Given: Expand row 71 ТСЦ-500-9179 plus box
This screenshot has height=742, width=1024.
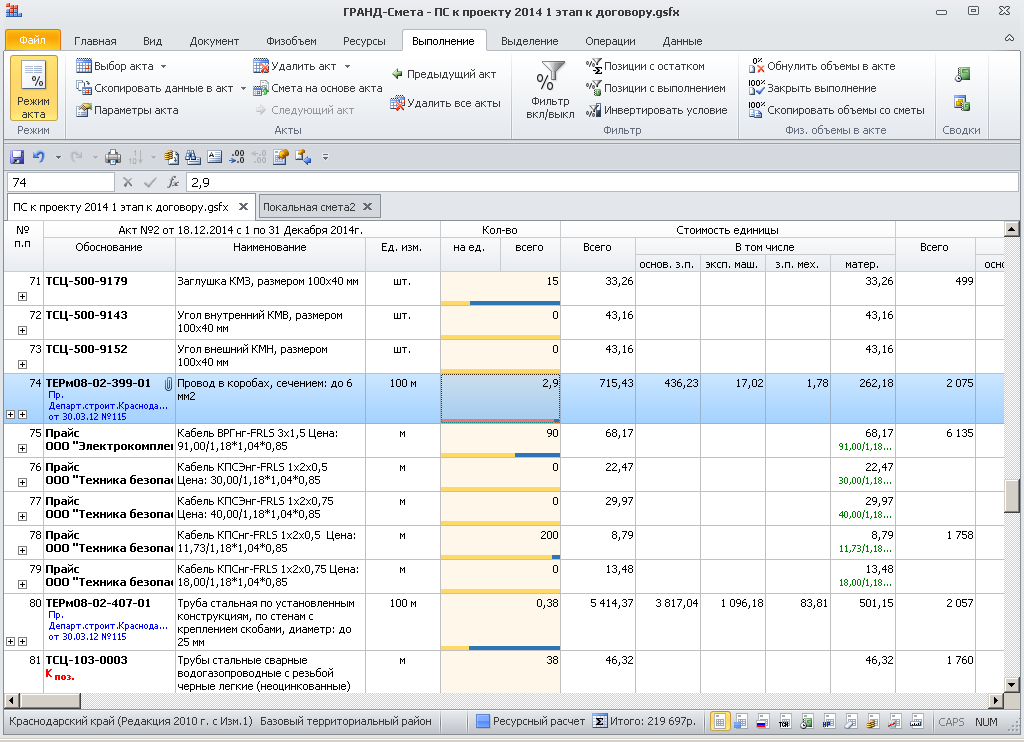Looking at the screenshot, I should coord(22,297).
